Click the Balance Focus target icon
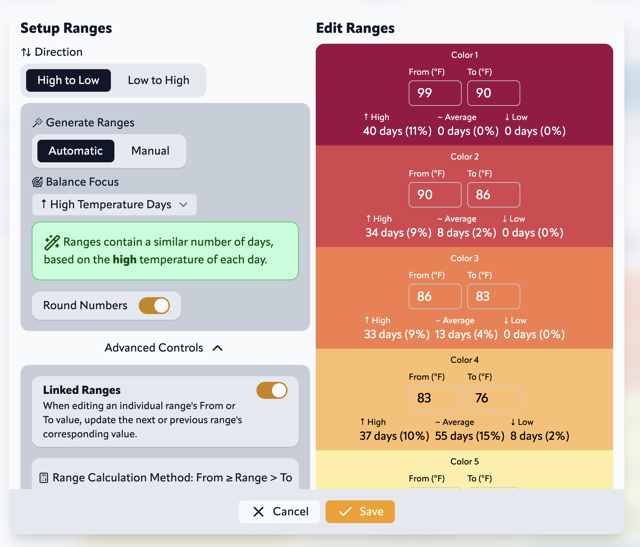 coord(37,182)
